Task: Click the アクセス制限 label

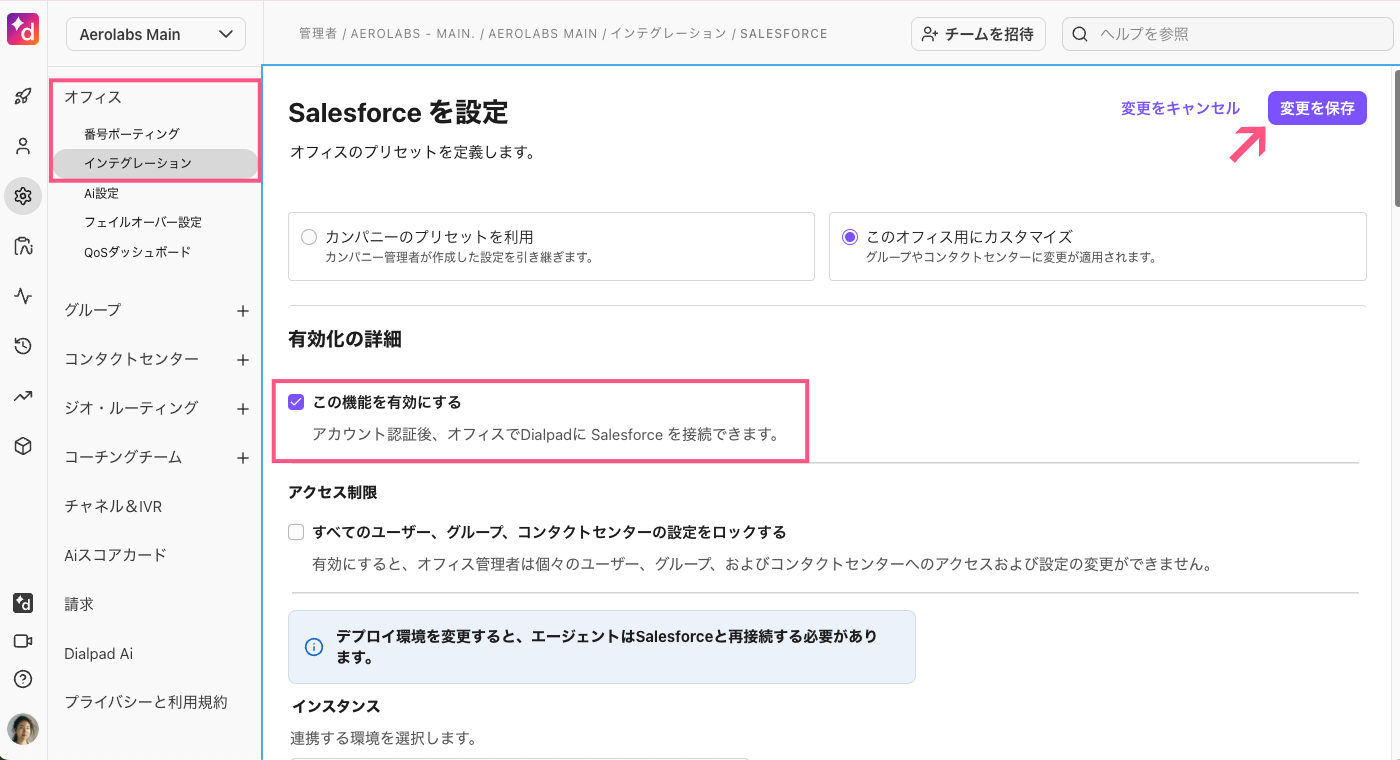Action: coord(333,492)
